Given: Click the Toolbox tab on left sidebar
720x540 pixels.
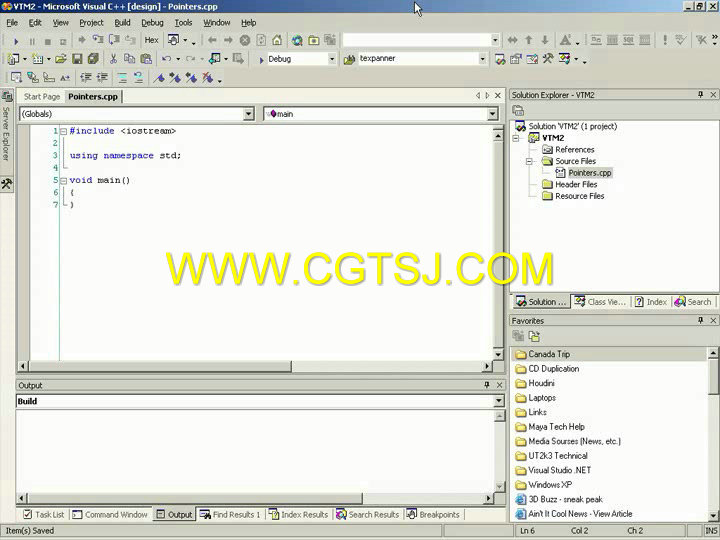Looking at the screenshot, I should tap(6, 184).
